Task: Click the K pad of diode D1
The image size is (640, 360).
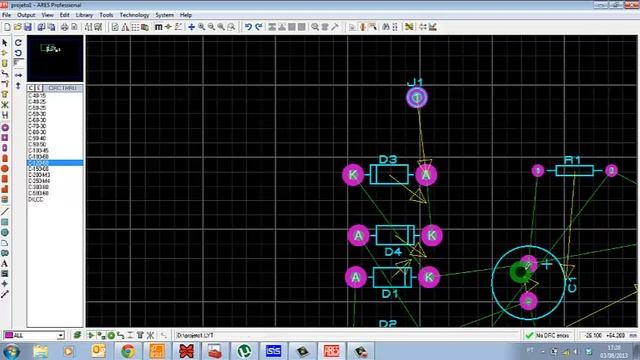Action: 429,277
